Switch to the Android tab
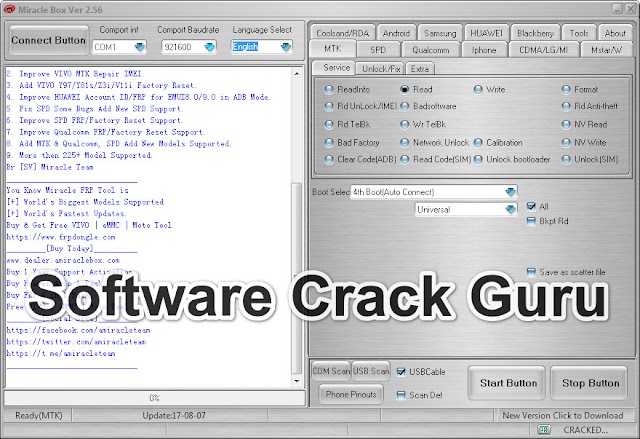 (x=396, y=33)
